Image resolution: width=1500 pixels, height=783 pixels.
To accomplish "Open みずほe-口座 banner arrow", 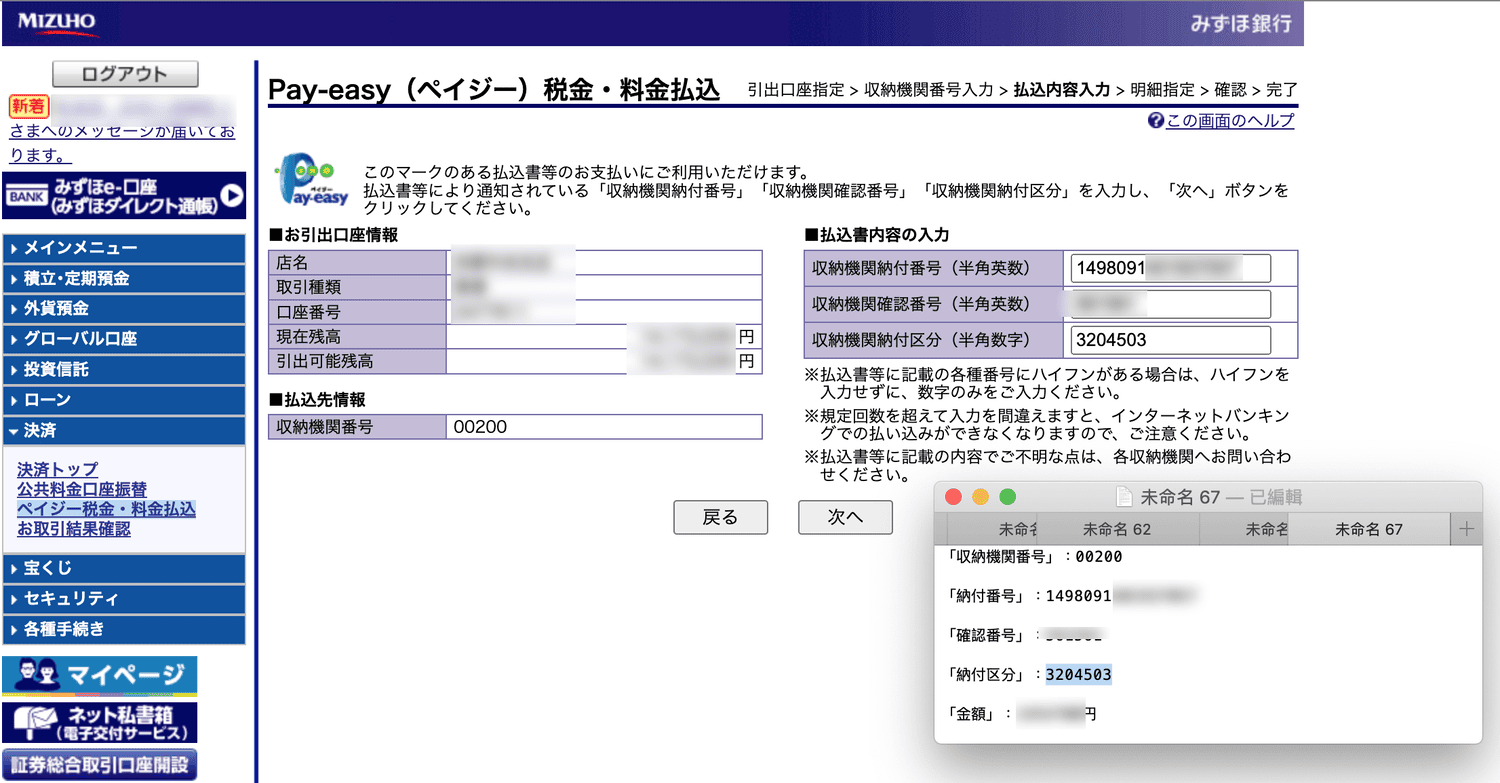I will [x=232, y=196].
